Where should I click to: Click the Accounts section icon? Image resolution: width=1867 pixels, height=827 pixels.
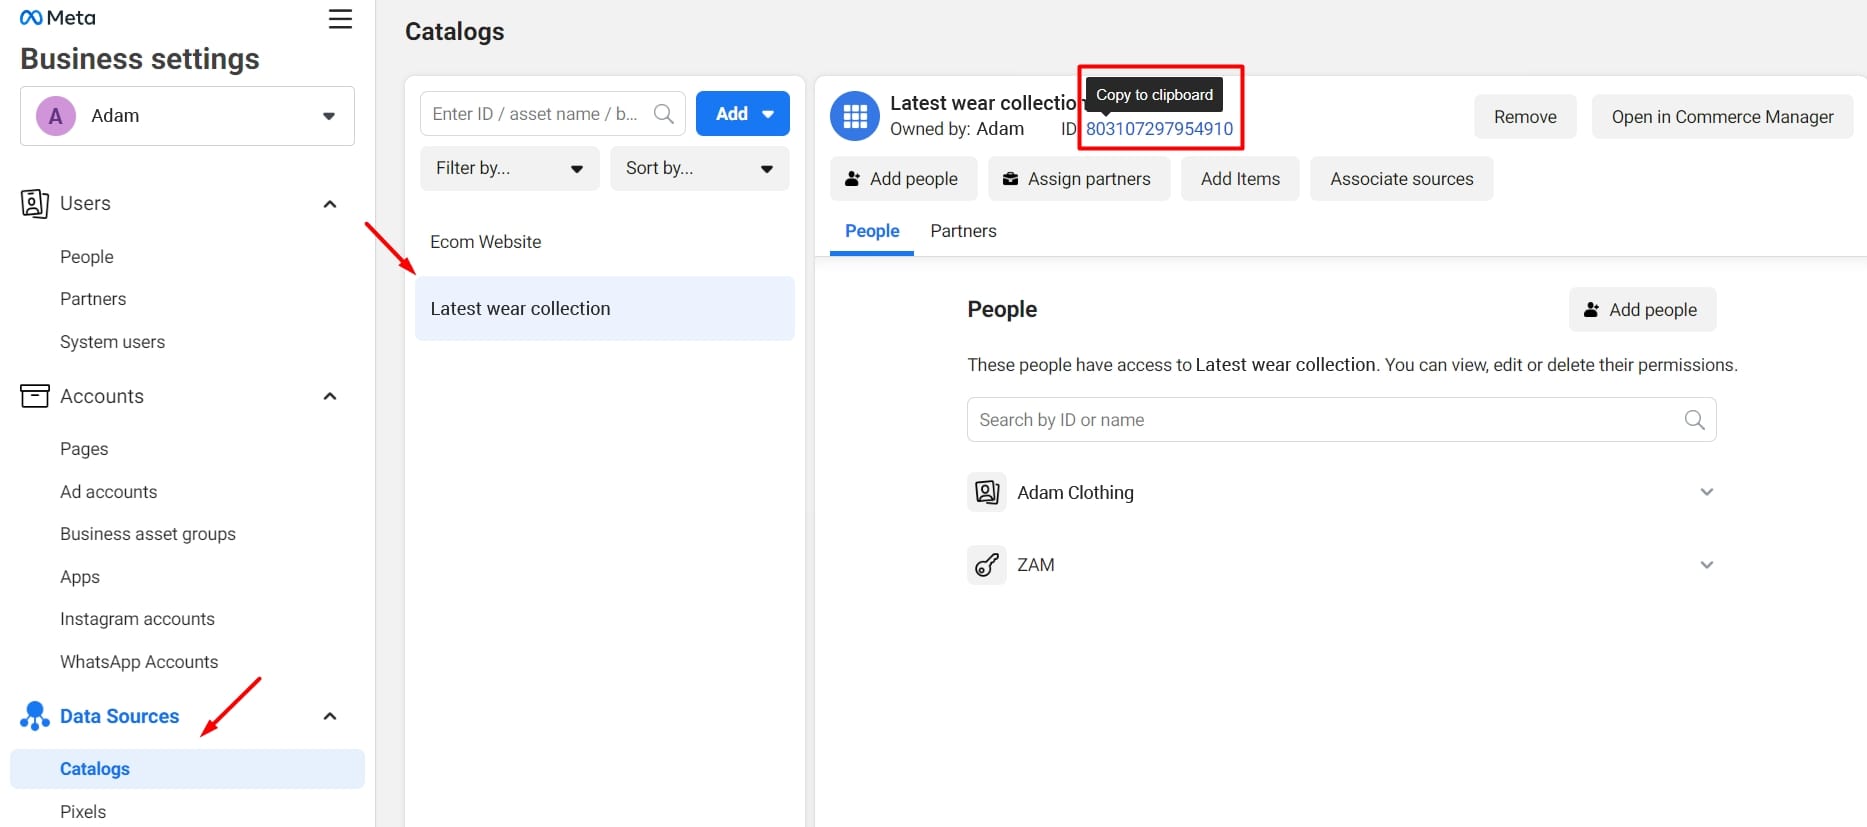pyautogui.click(x=34, y=396)
